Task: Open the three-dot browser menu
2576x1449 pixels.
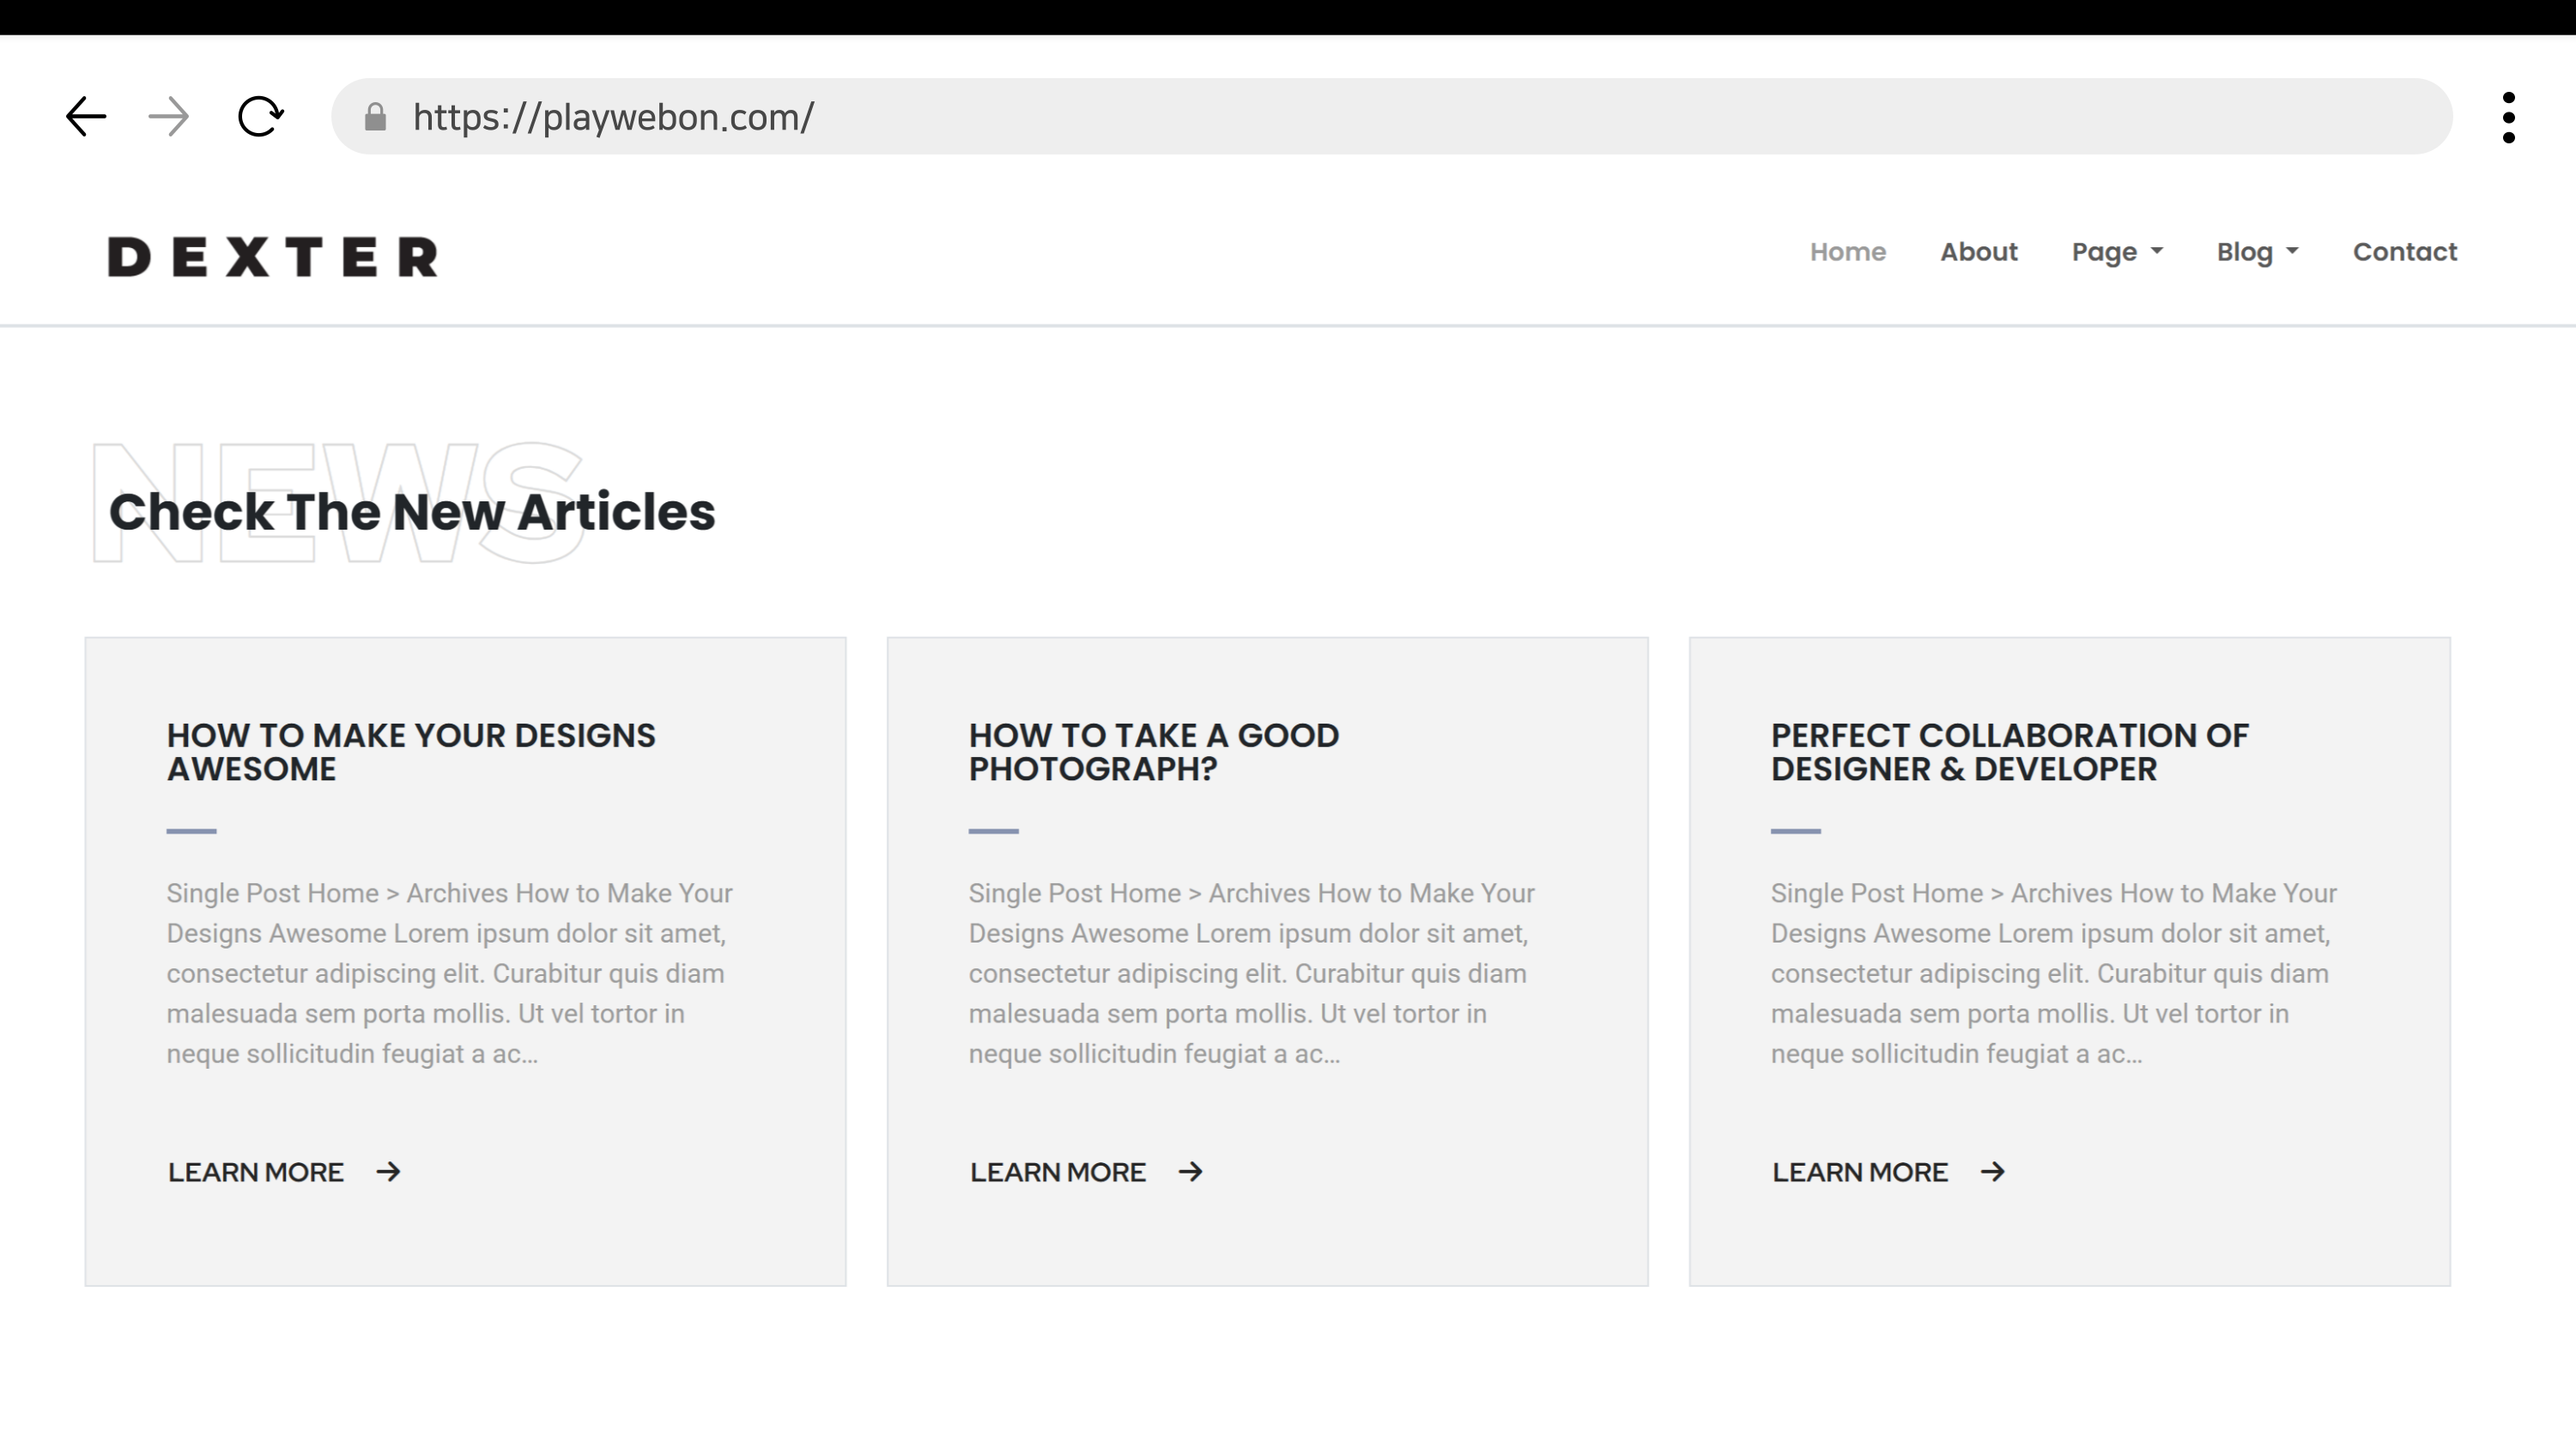Action: click(2508, 117)
